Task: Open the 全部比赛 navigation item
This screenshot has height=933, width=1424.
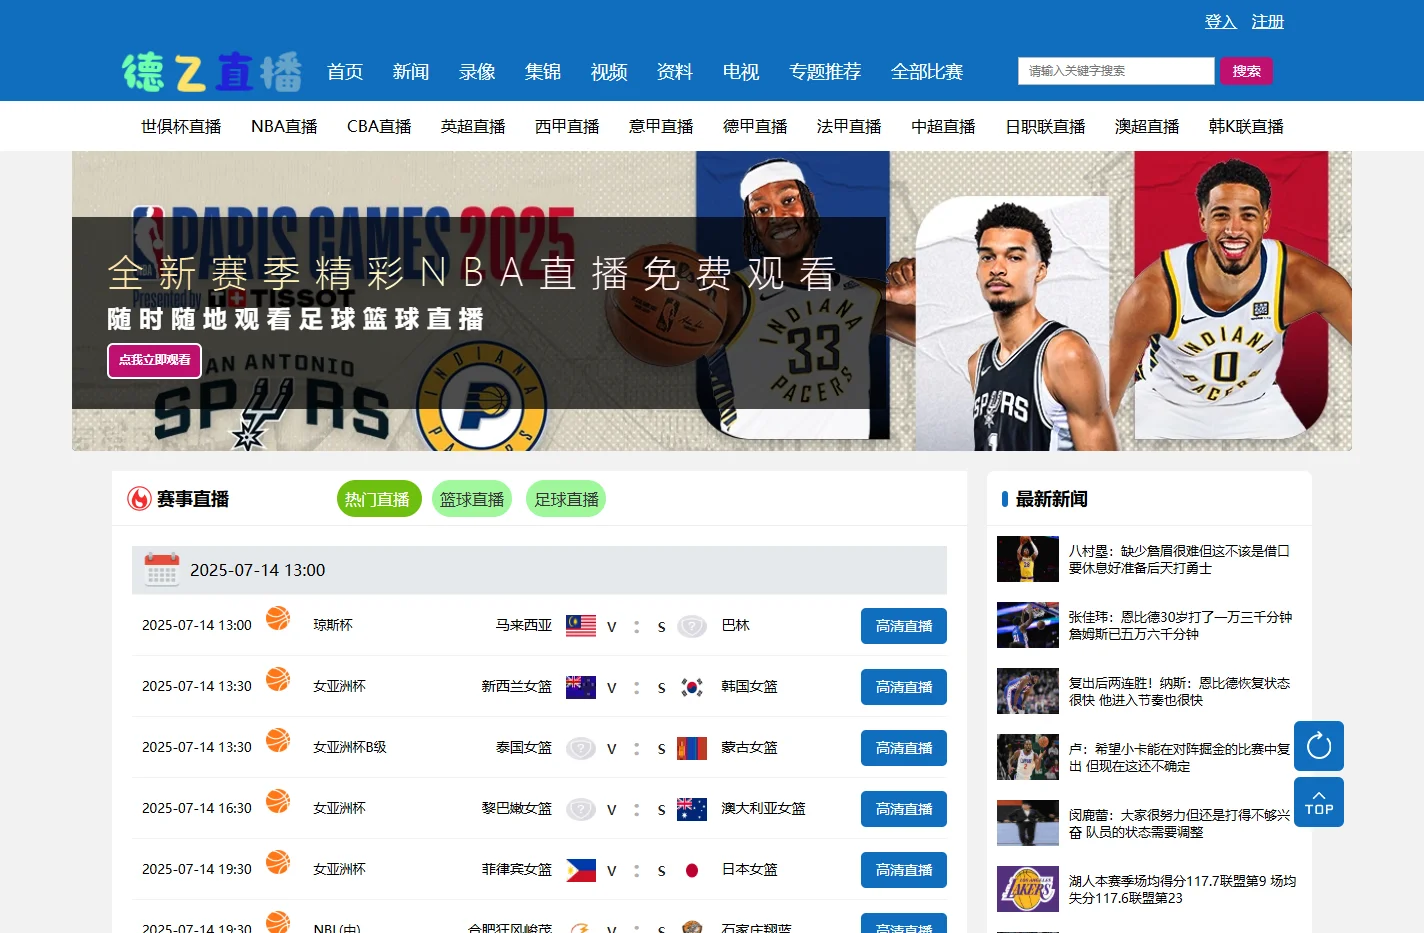Action: (927, 72)
